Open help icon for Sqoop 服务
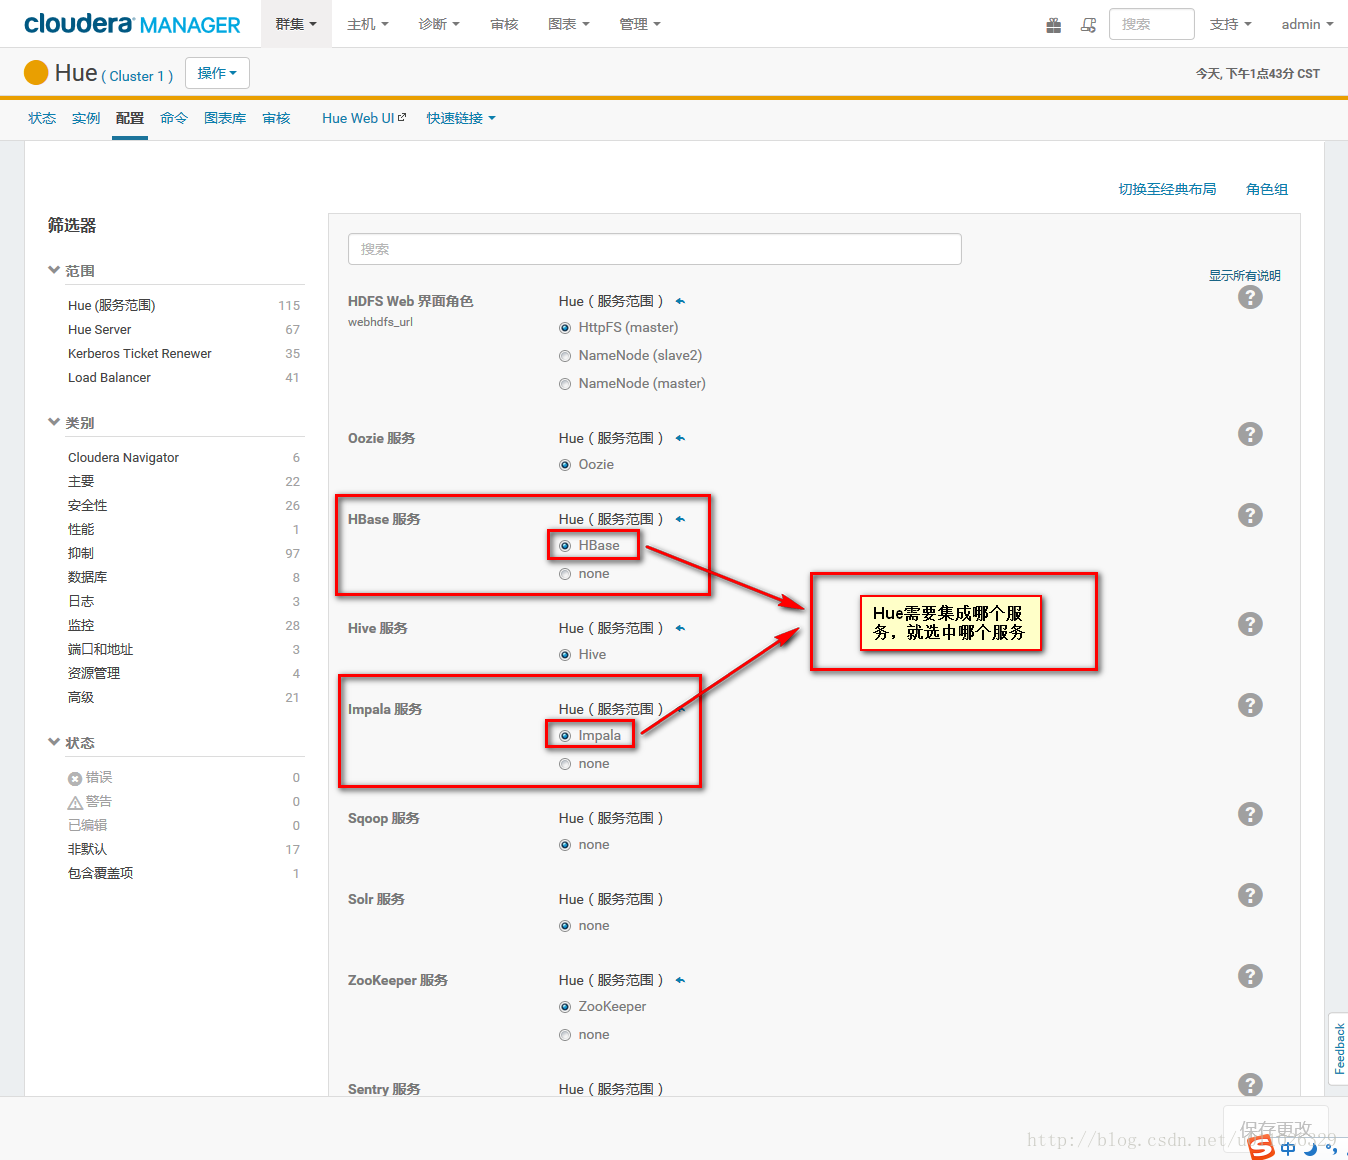1348x1160 pixels. [1250, 814]
